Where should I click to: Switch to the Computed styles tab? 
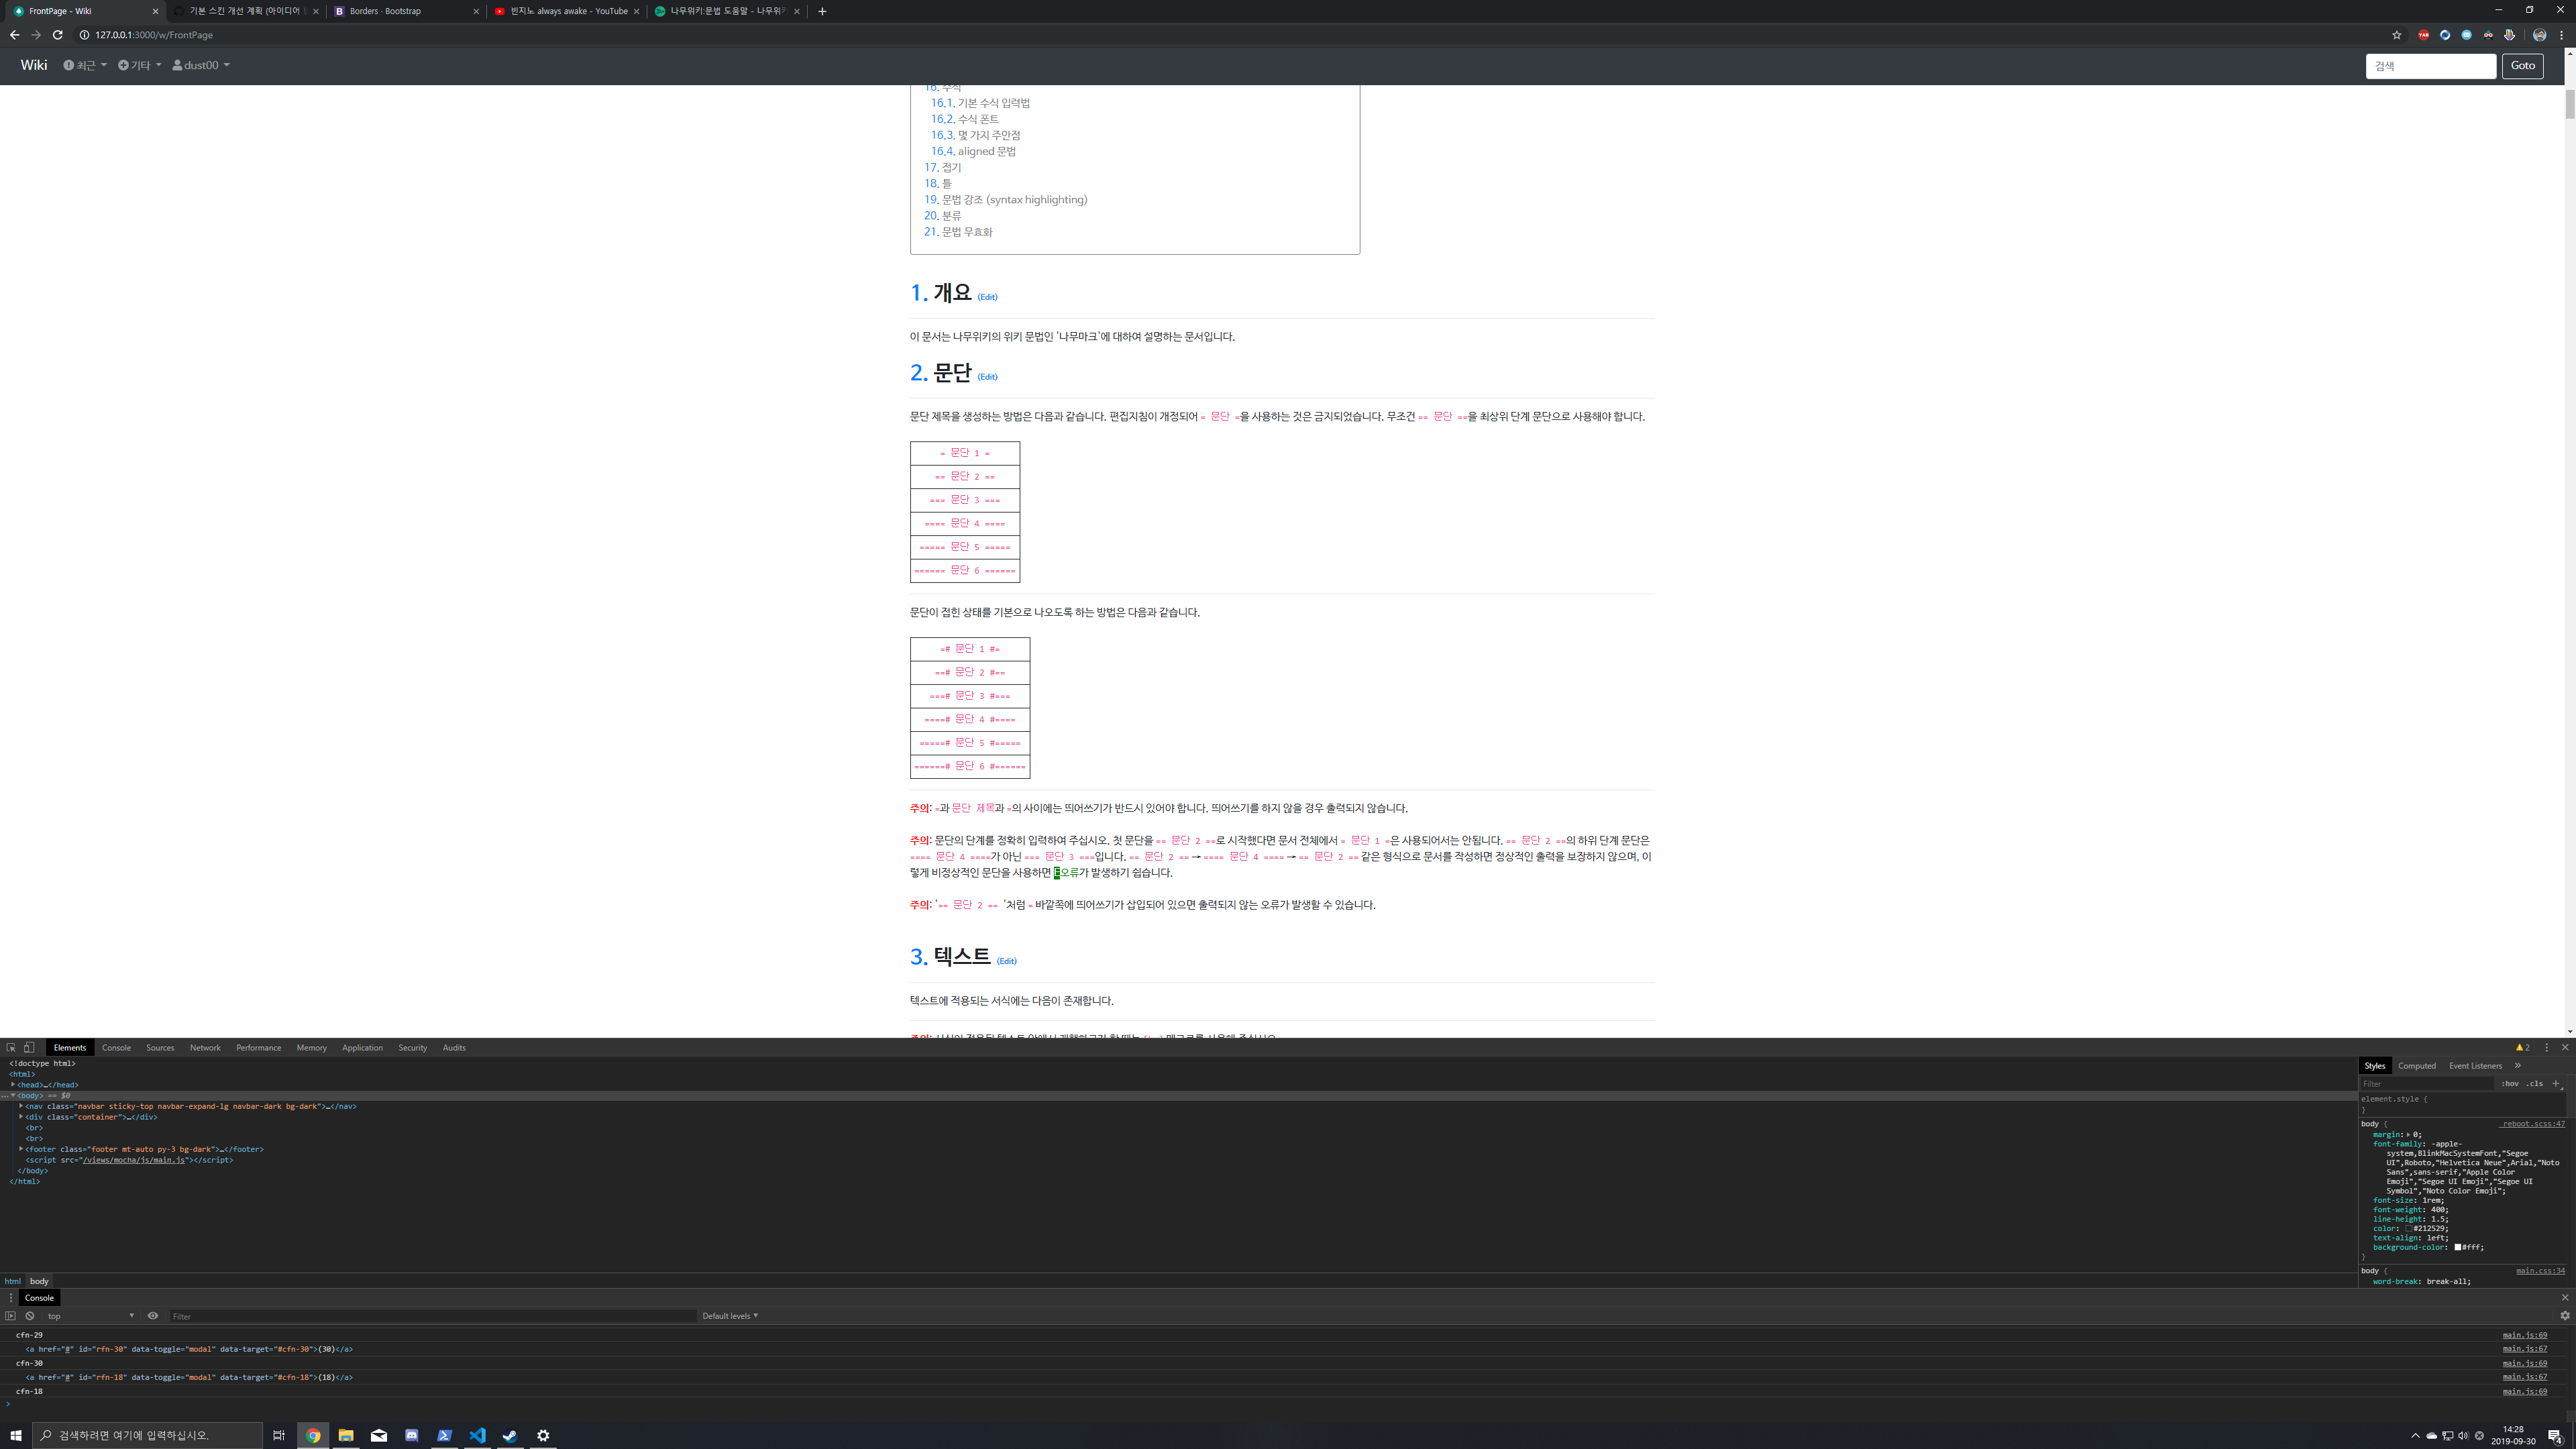tap(2417, 1065)
